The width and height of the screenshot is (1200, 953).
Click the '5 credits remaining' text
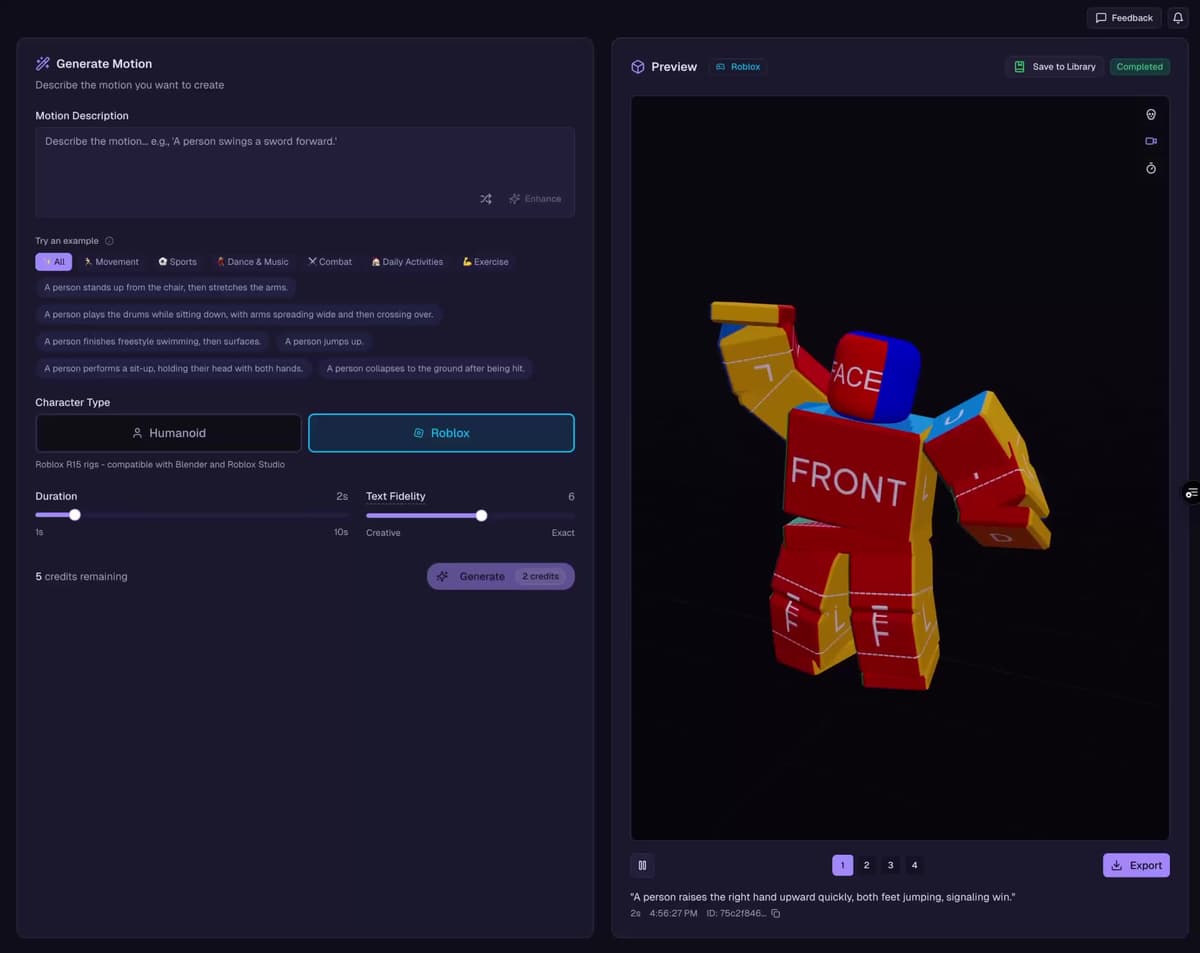81,577
